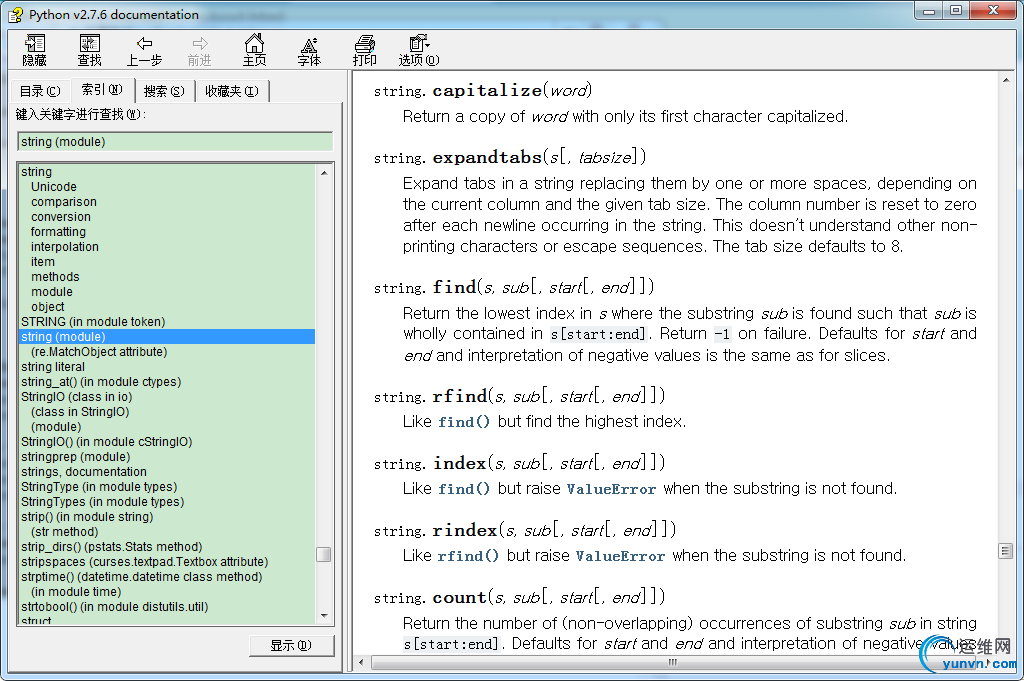Select the 'formatting' index entry

pos(58,232)
